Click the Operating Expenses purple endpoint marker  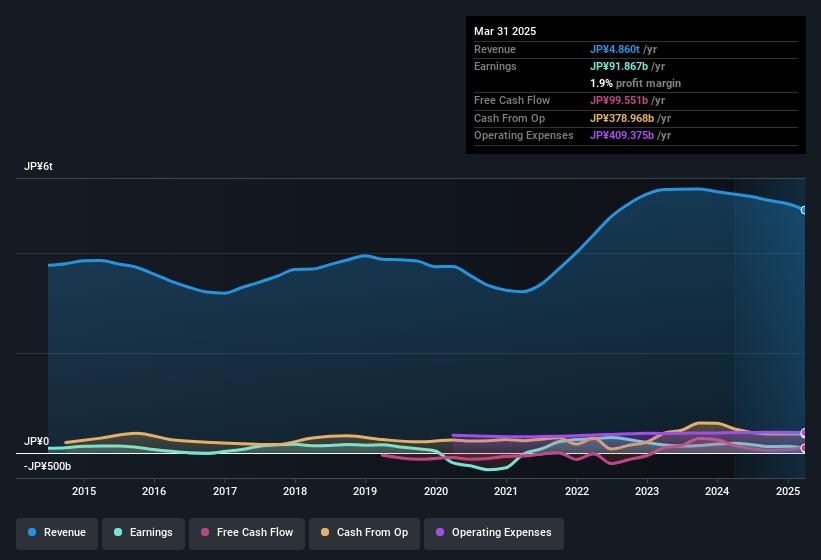(804, 433)
